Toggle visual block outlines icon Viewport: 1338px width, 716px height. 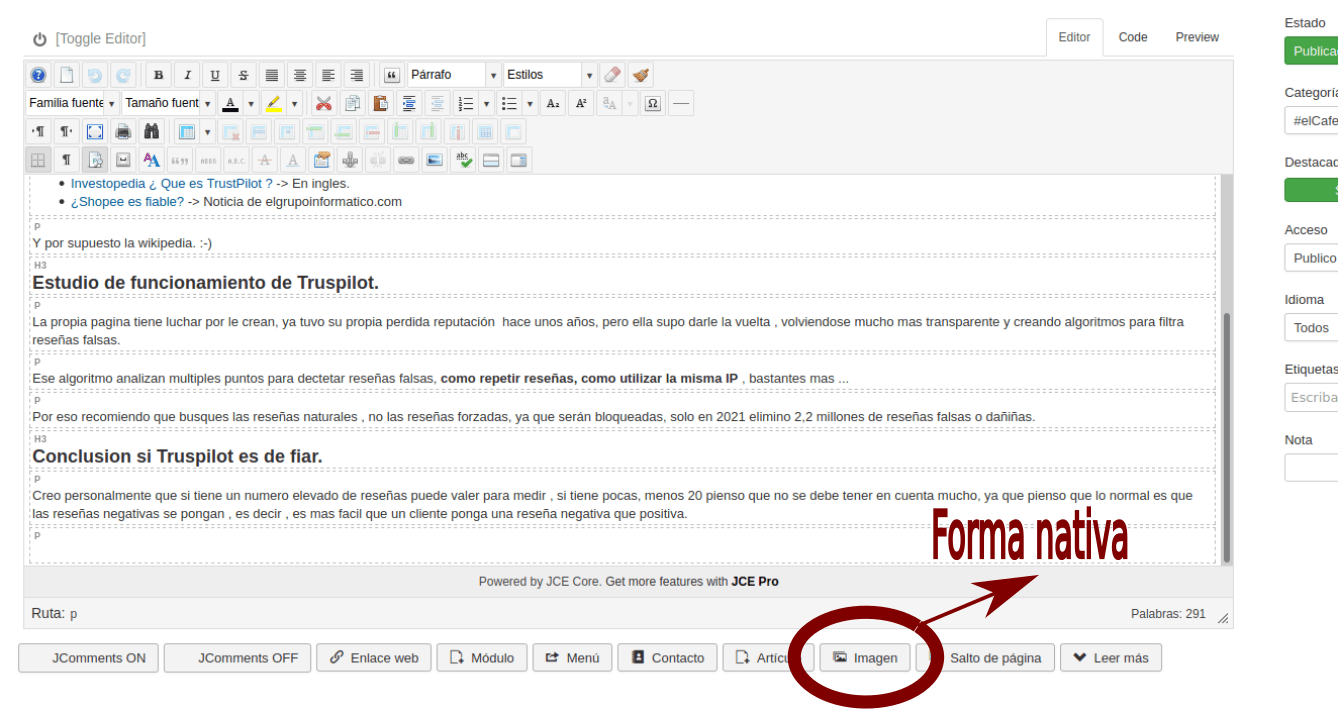[x=38, y=159]
